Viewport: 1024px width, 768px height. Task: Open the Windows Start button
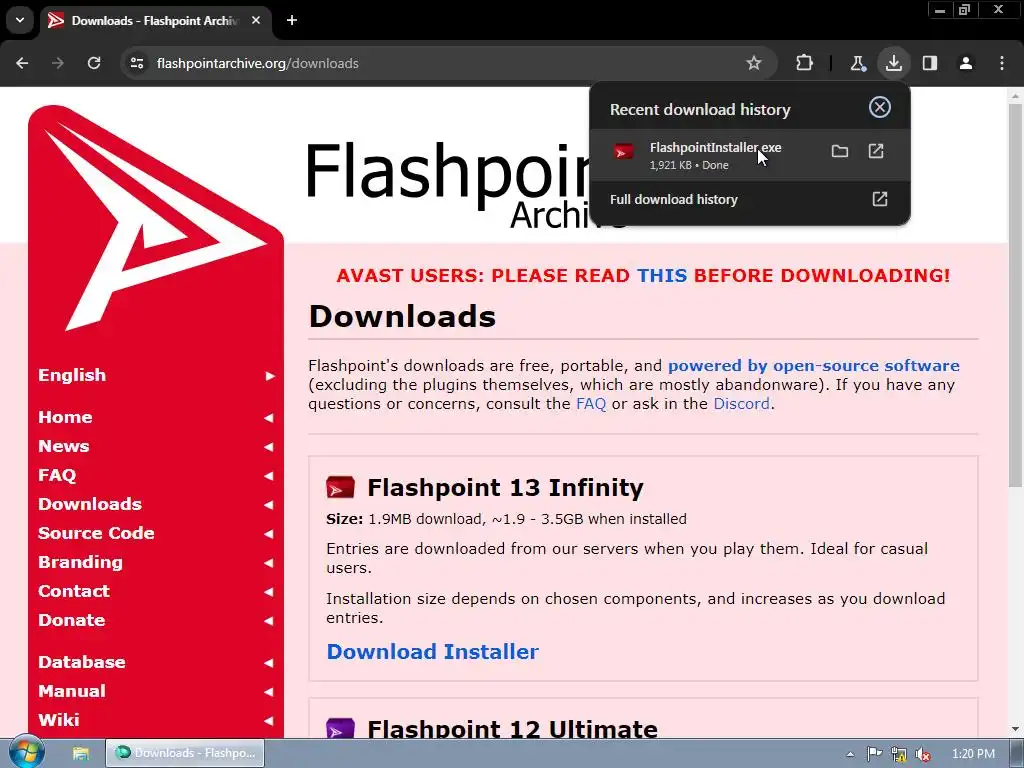click(x=27, y=752)
